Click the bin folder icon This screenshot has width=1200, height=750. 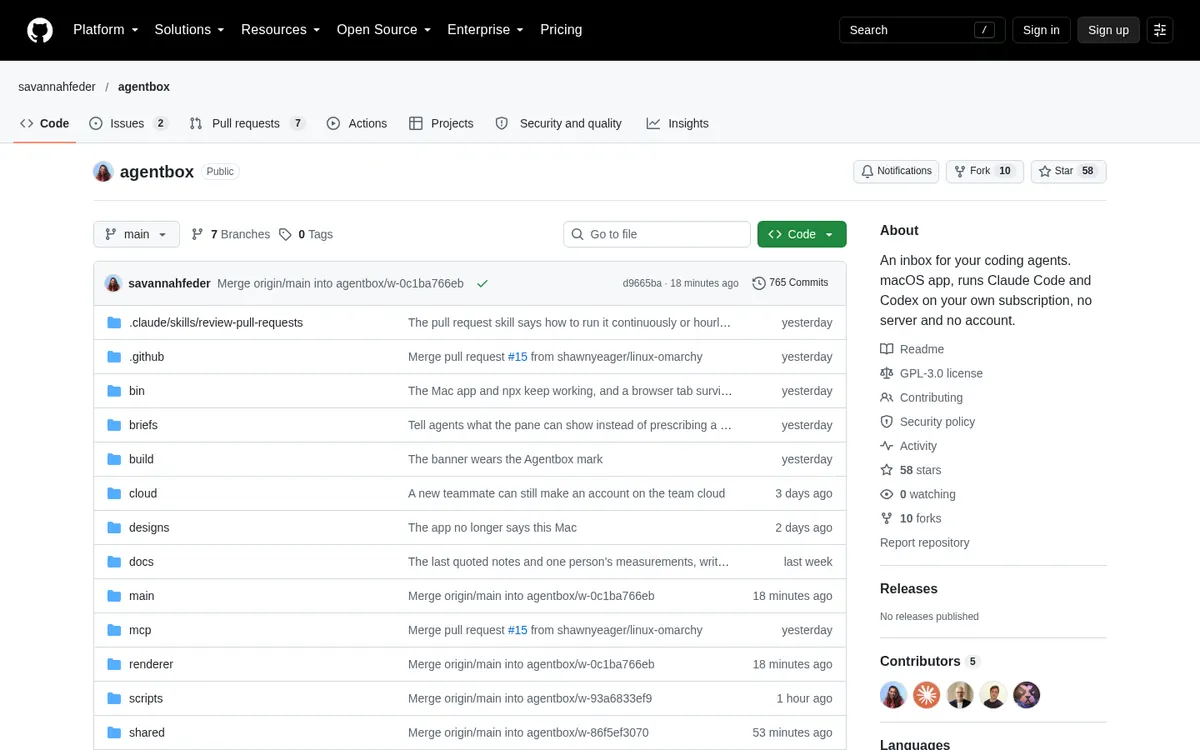(114, 391)
